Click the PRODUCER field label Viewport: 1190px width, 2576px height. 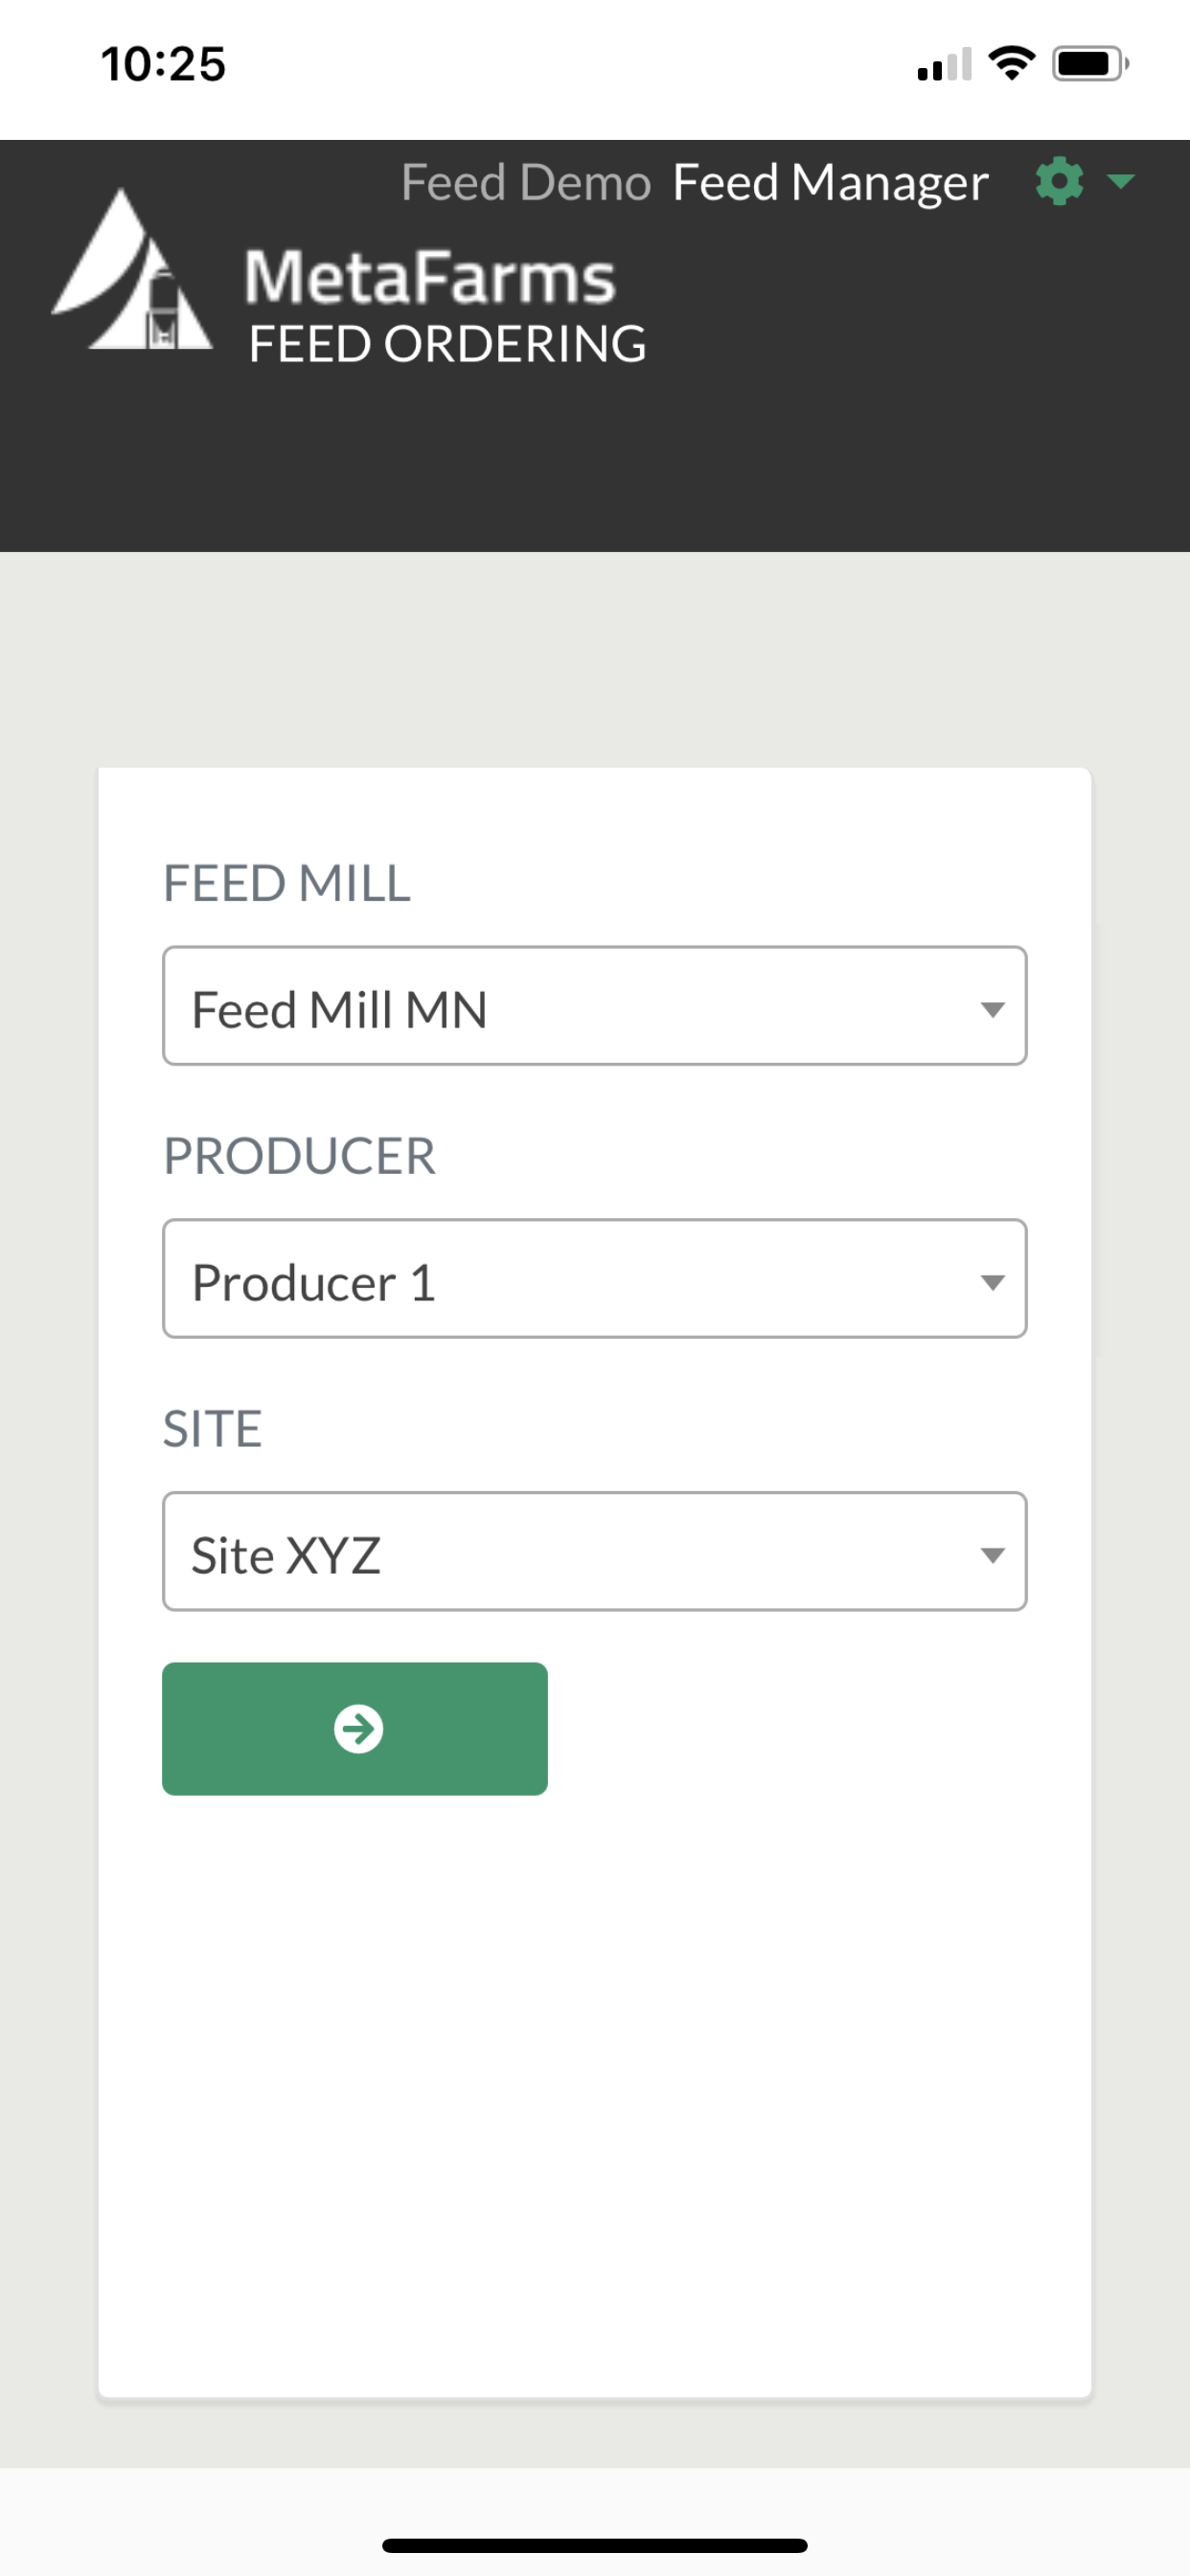point(299,1156)
